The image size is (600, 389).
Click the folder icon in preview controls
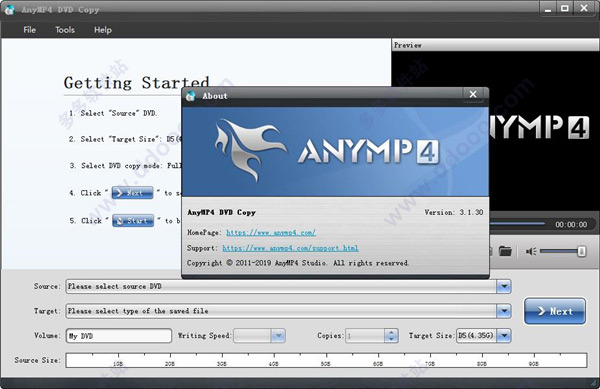click(505, 251)
